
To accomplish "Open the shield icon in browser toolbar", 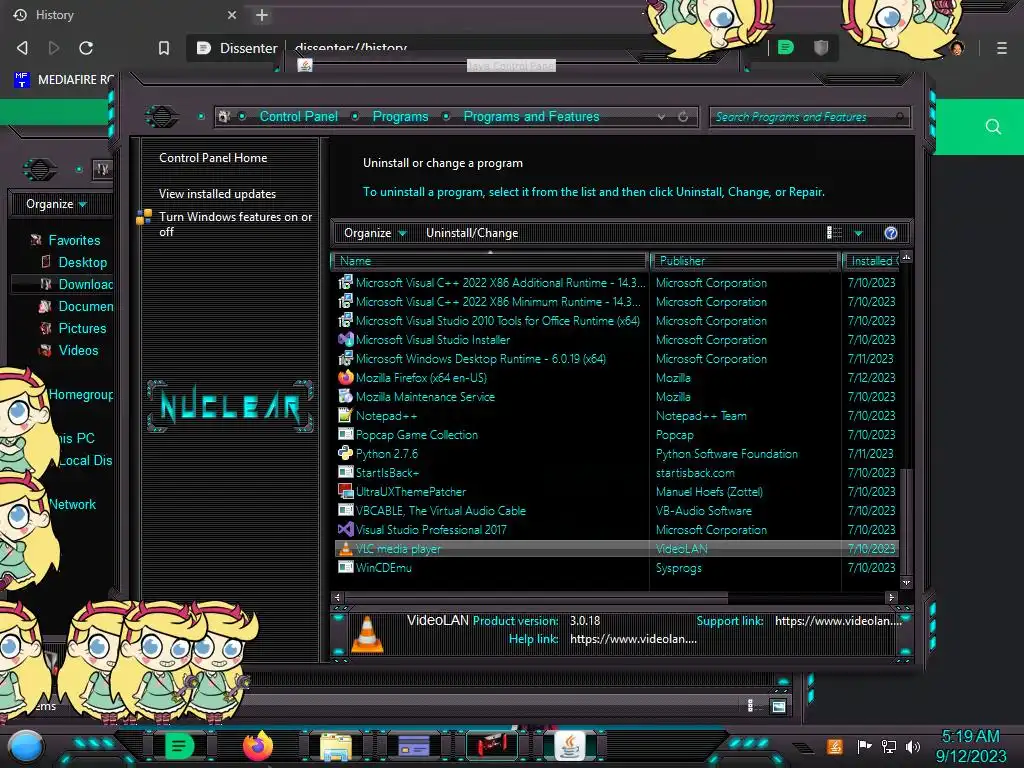I will [x=821, y=47].
